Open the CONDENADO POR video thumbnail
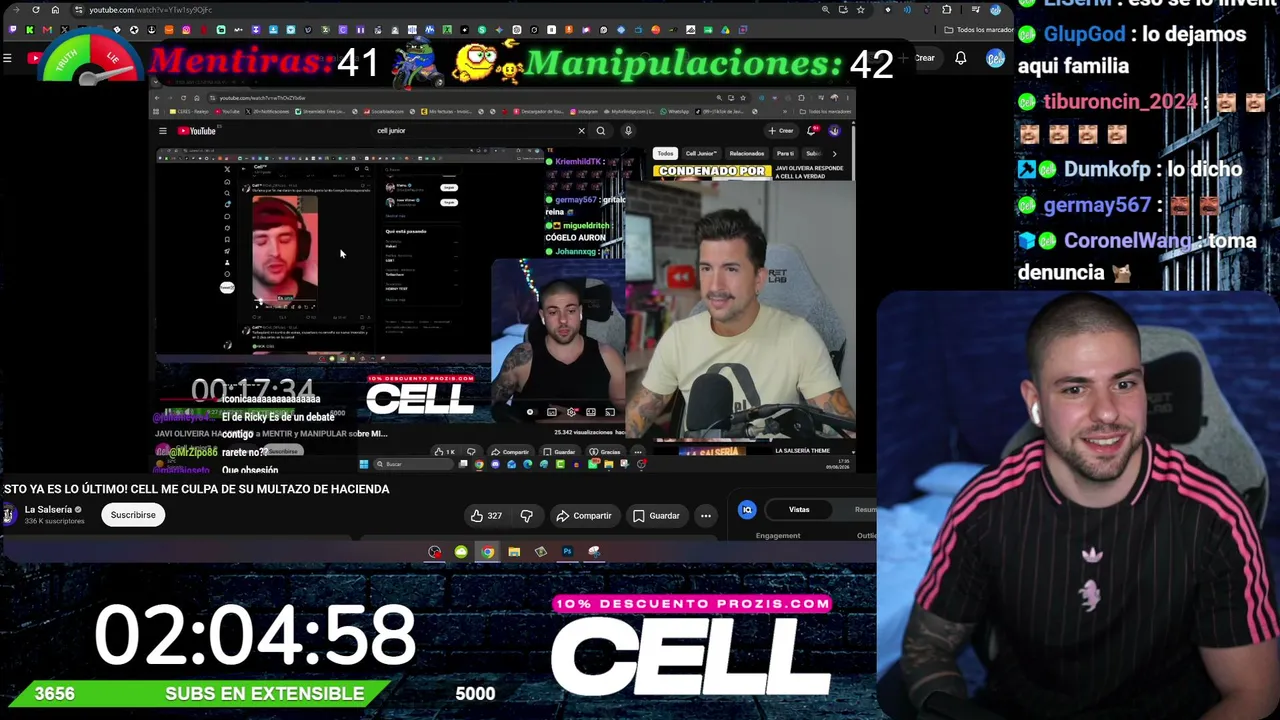Screen dimensions: 1280x720 coord(712,172)
